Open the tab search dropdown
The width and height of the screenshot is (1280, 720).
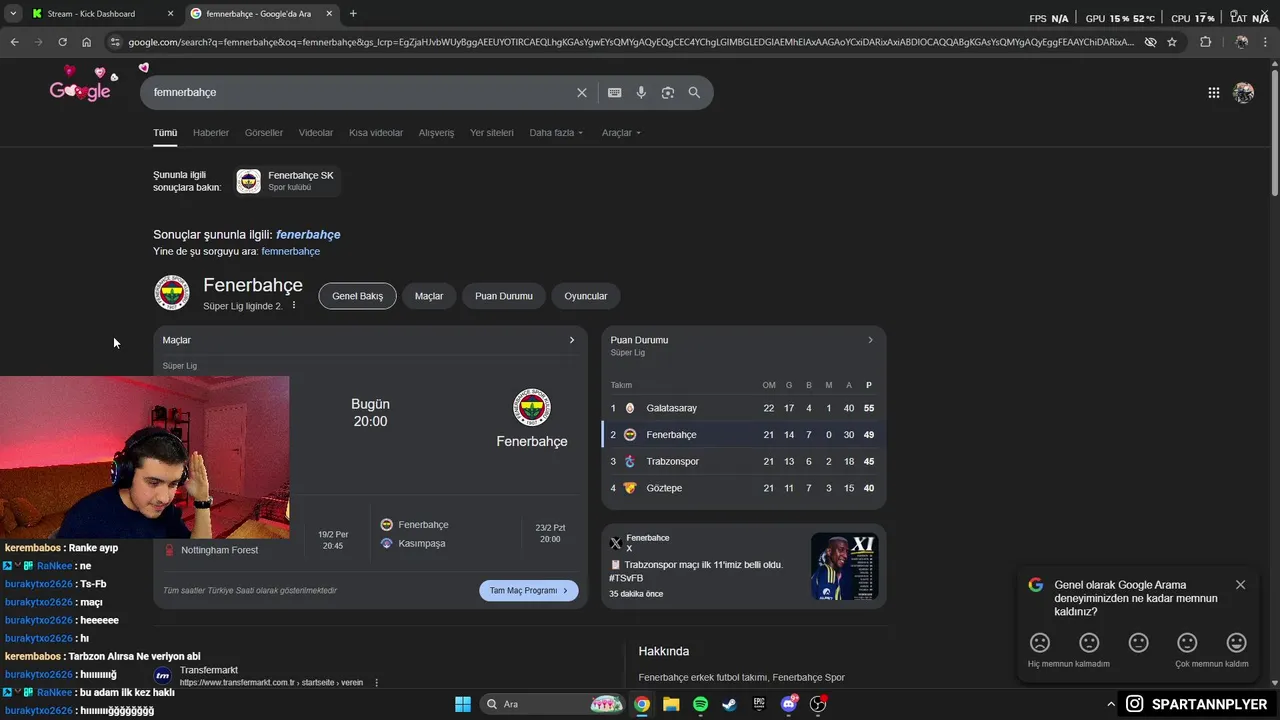click(x=12, y=13)
